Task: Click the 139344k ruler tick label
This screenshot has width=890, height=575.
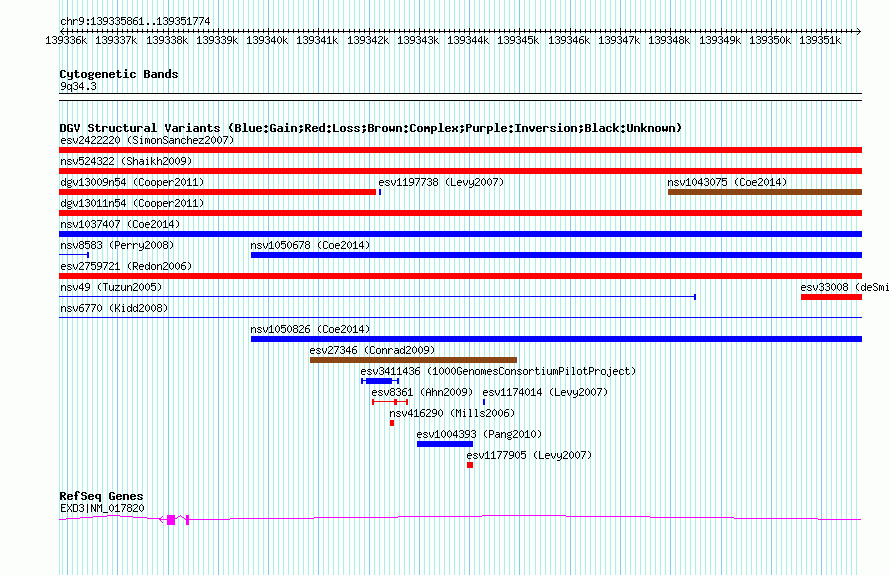Action: tap(468, 40)
